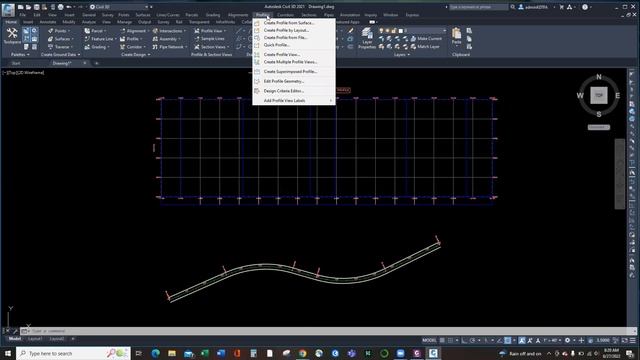640x360 pixels.
Task: Click the Section Views tool
Action: [211, 47]
